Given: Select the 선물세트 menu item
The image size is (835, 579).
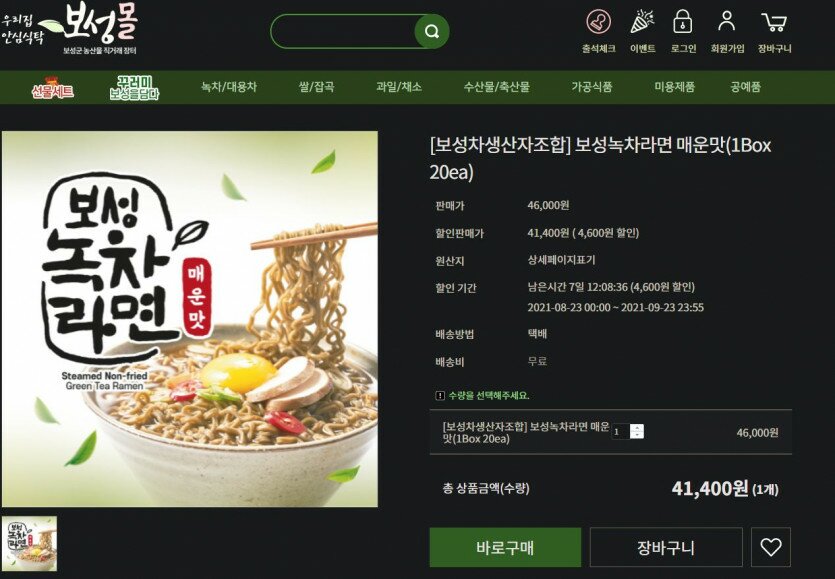Looking at the screenshot, I should [x=52, y=88].
